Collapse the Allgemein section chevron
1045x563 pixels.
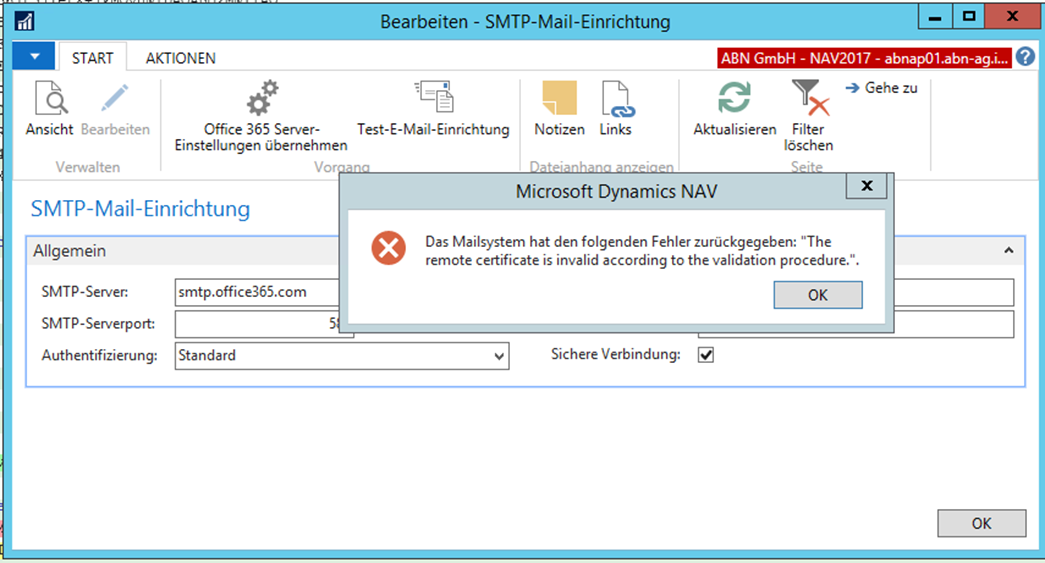(x=1008, y=251)
